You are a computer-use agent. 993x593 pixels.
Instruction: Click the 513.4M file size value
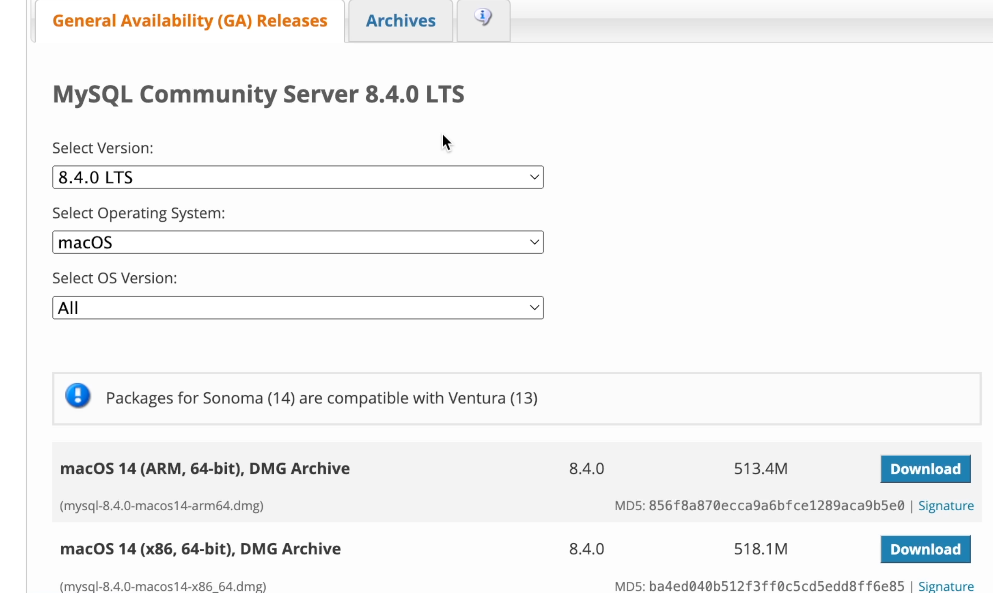761,469
